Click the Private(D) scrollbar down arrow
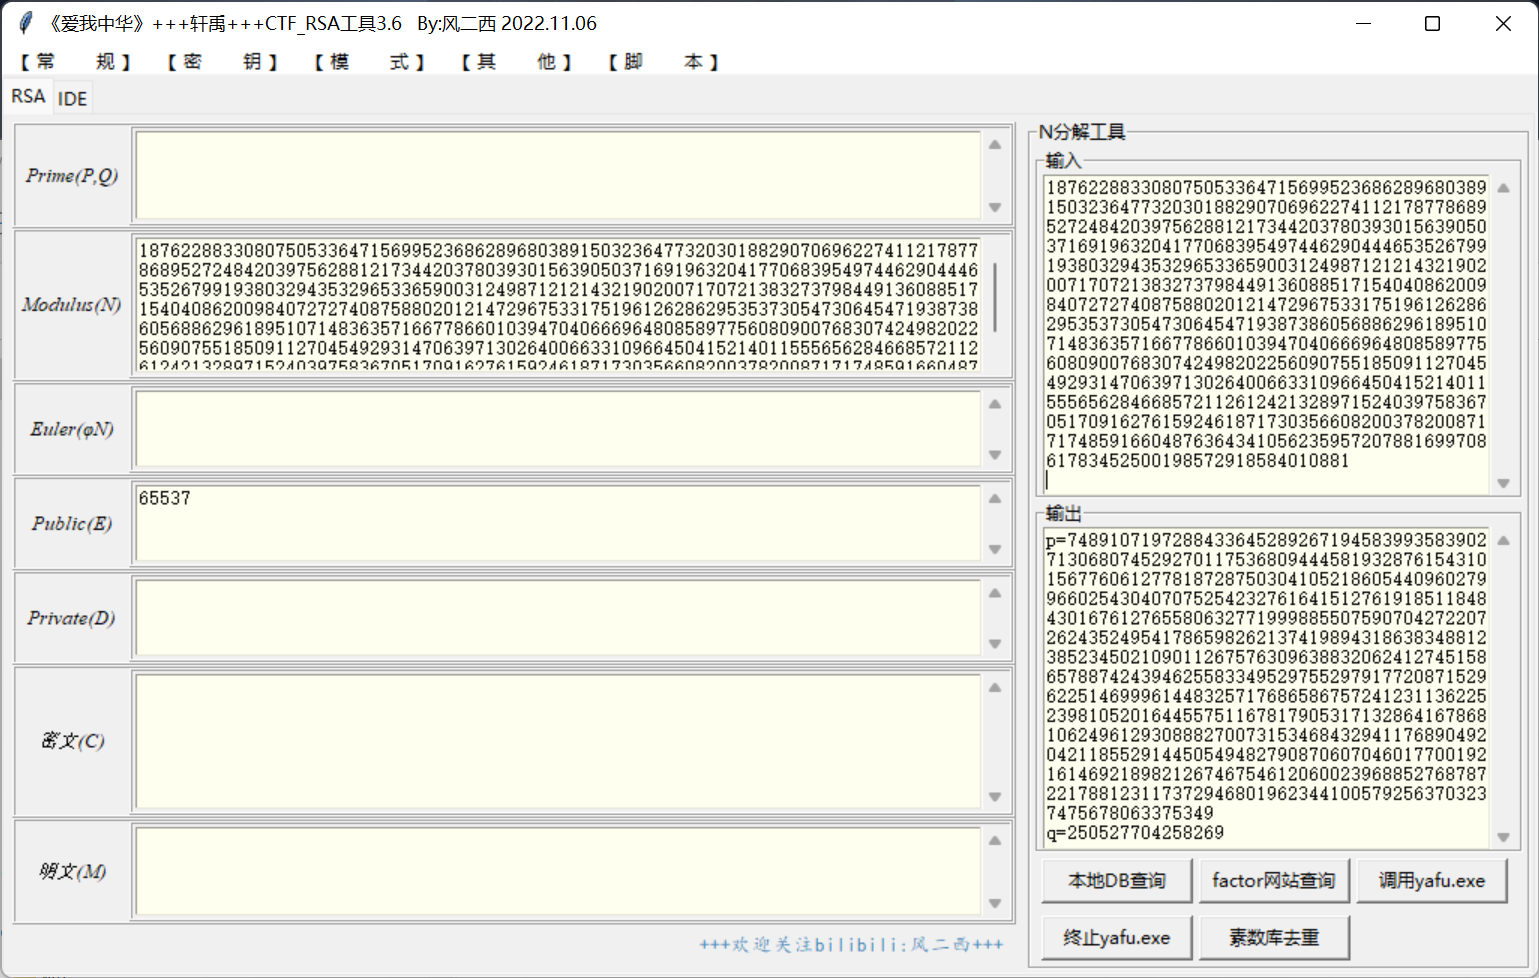Screen dimensions: 1539x978 [995, 644]
